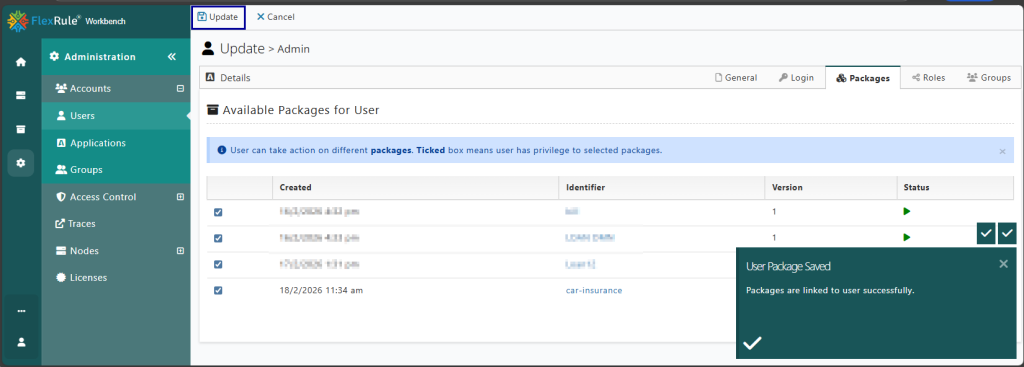The height and width of the screenshot is (367, 1024).
Task: Click the '18/2/2026 11:34 am' created date
Action: pos(321,291)
